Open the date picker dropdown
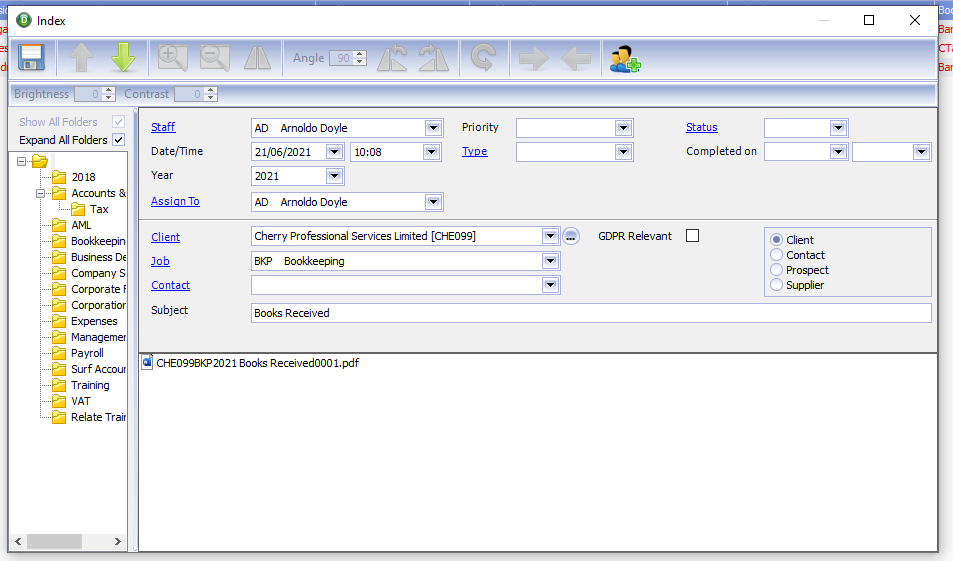This screenshot has height=561, width=953. click(x=334, y=152)
